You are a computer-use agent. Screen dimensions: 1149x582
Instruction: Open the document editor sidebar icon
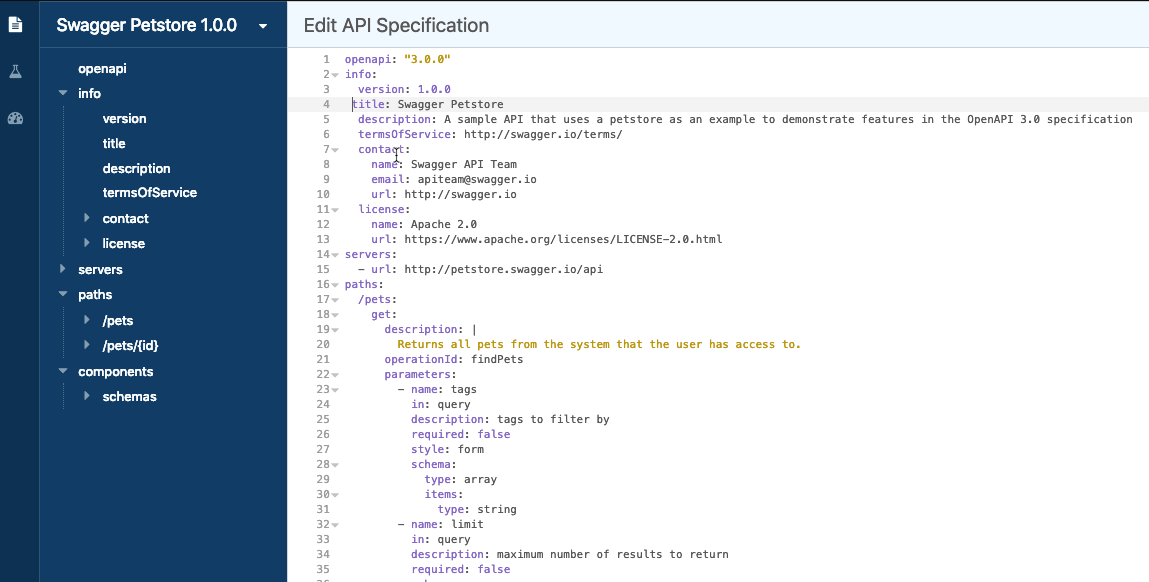click(x=15, y=24)
